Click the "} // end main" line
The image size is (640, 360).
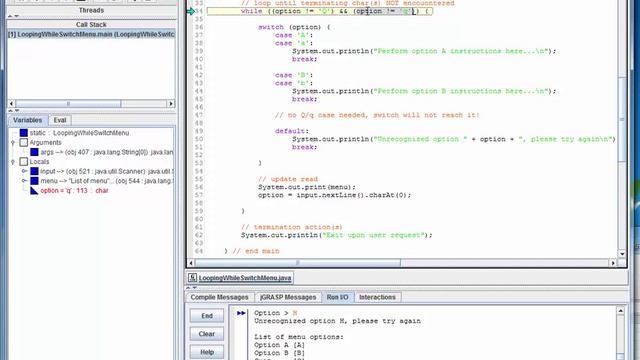click(x=252, y=251)
